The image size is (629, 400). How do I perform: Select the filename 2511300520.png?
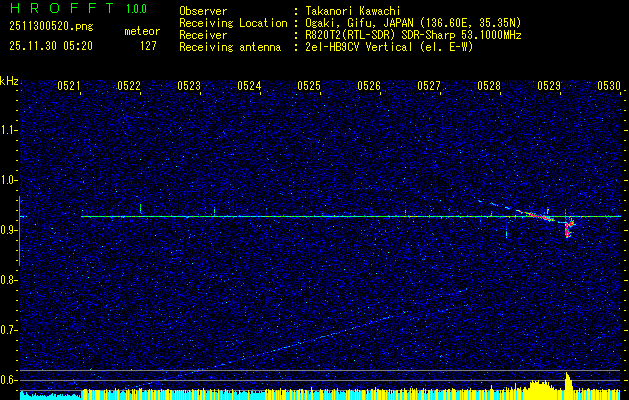(x=51, y=27)
